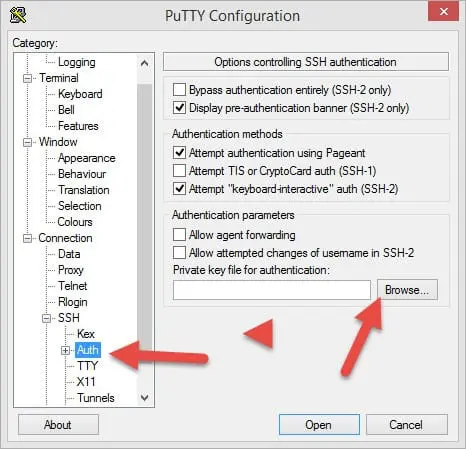This screenshot has width=466, height=449.
Task: Toggle keyboard-interactive auth checkbox
Action: tap(179, 189)
